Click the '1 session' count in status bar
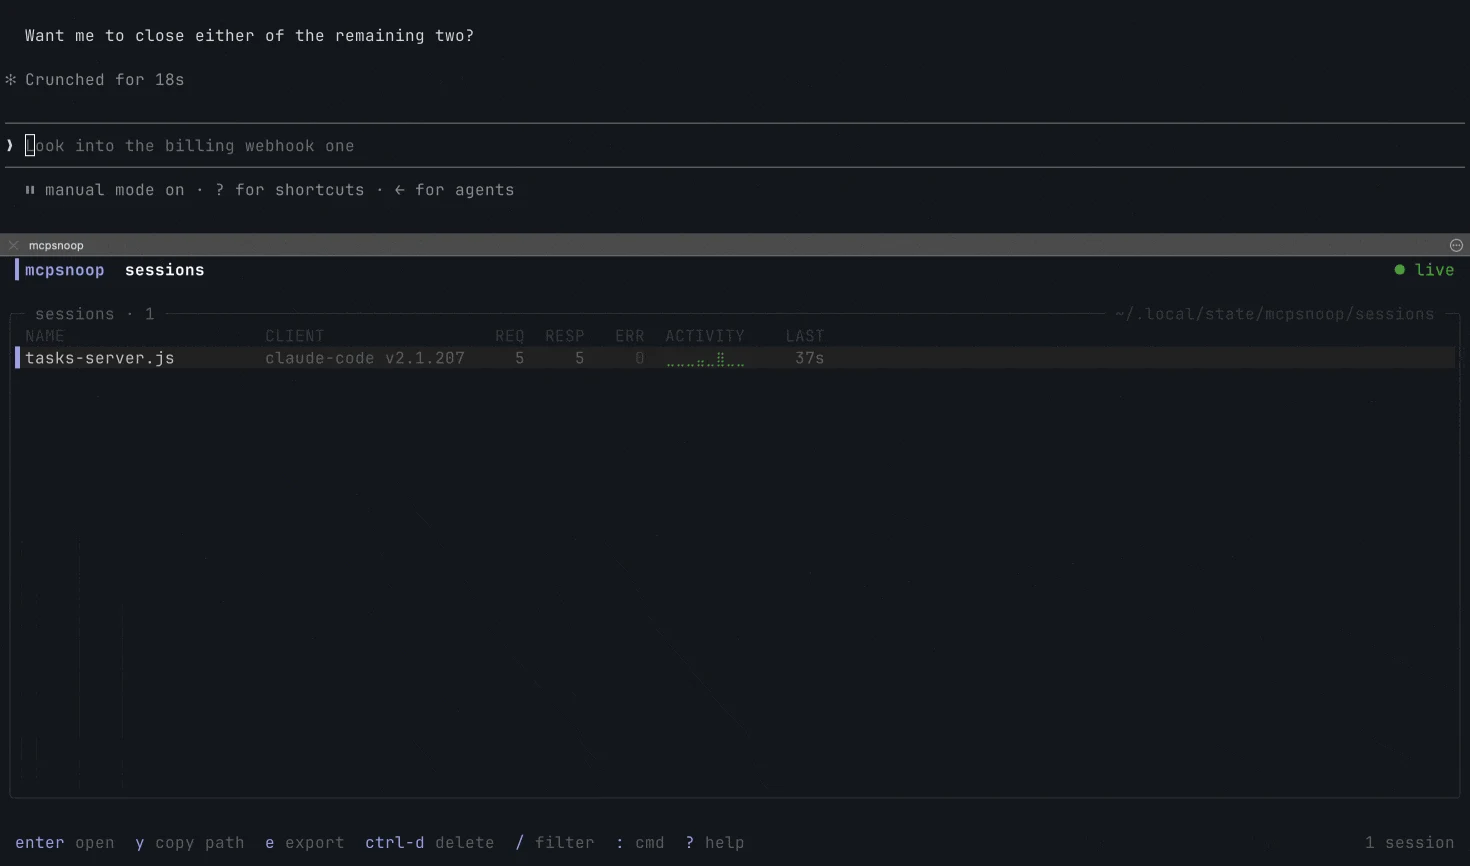The height and width of the screenshot is (866, 1470). coord(1410,843)
